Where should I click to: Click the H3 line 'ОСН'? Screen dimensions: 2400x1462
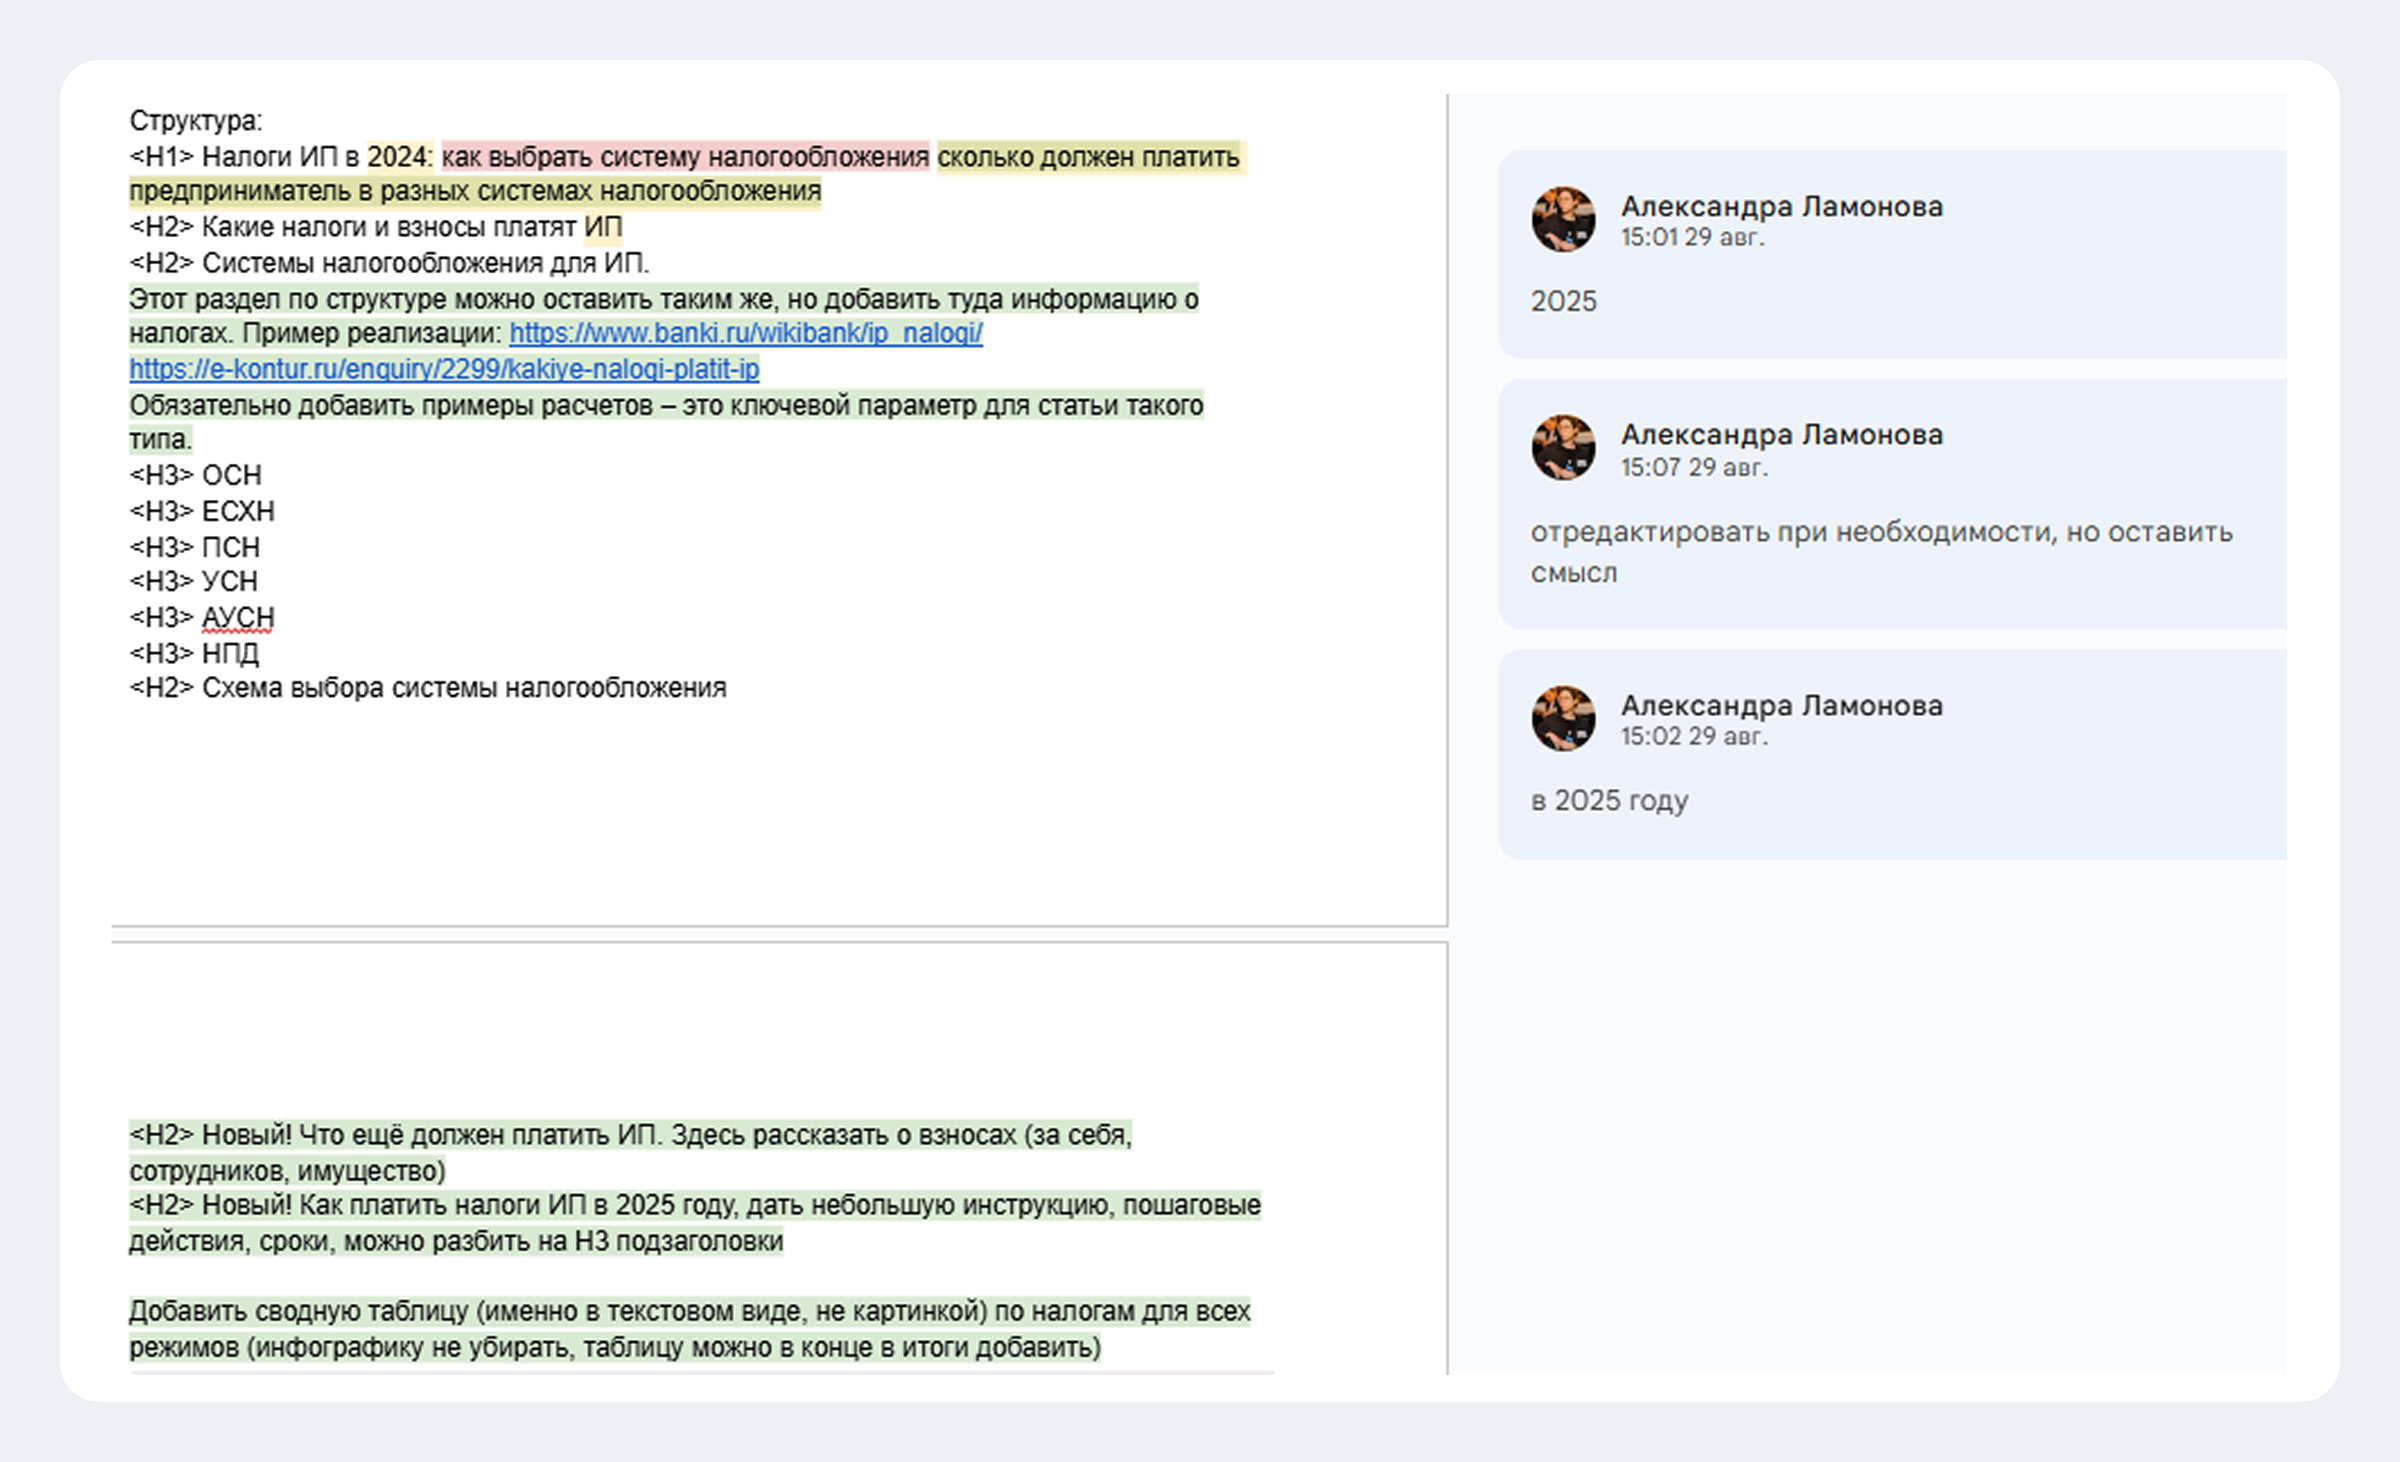pyautogui.click(x=231, y=475)
